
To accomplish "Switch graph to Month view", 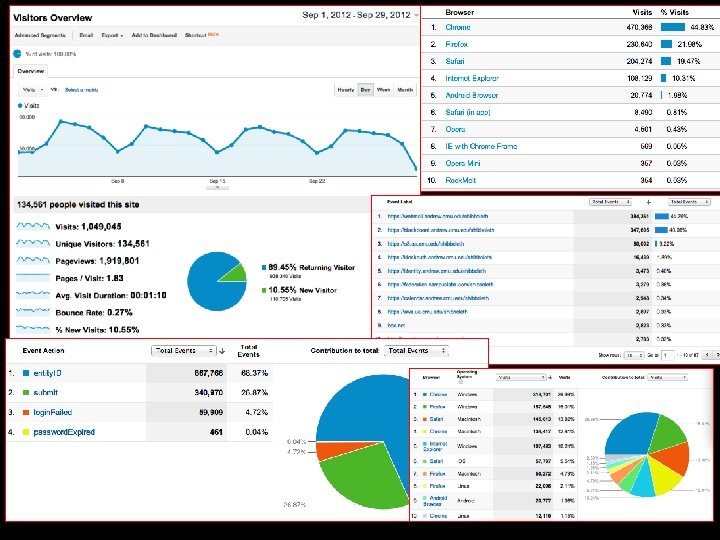I will point(405,90).
